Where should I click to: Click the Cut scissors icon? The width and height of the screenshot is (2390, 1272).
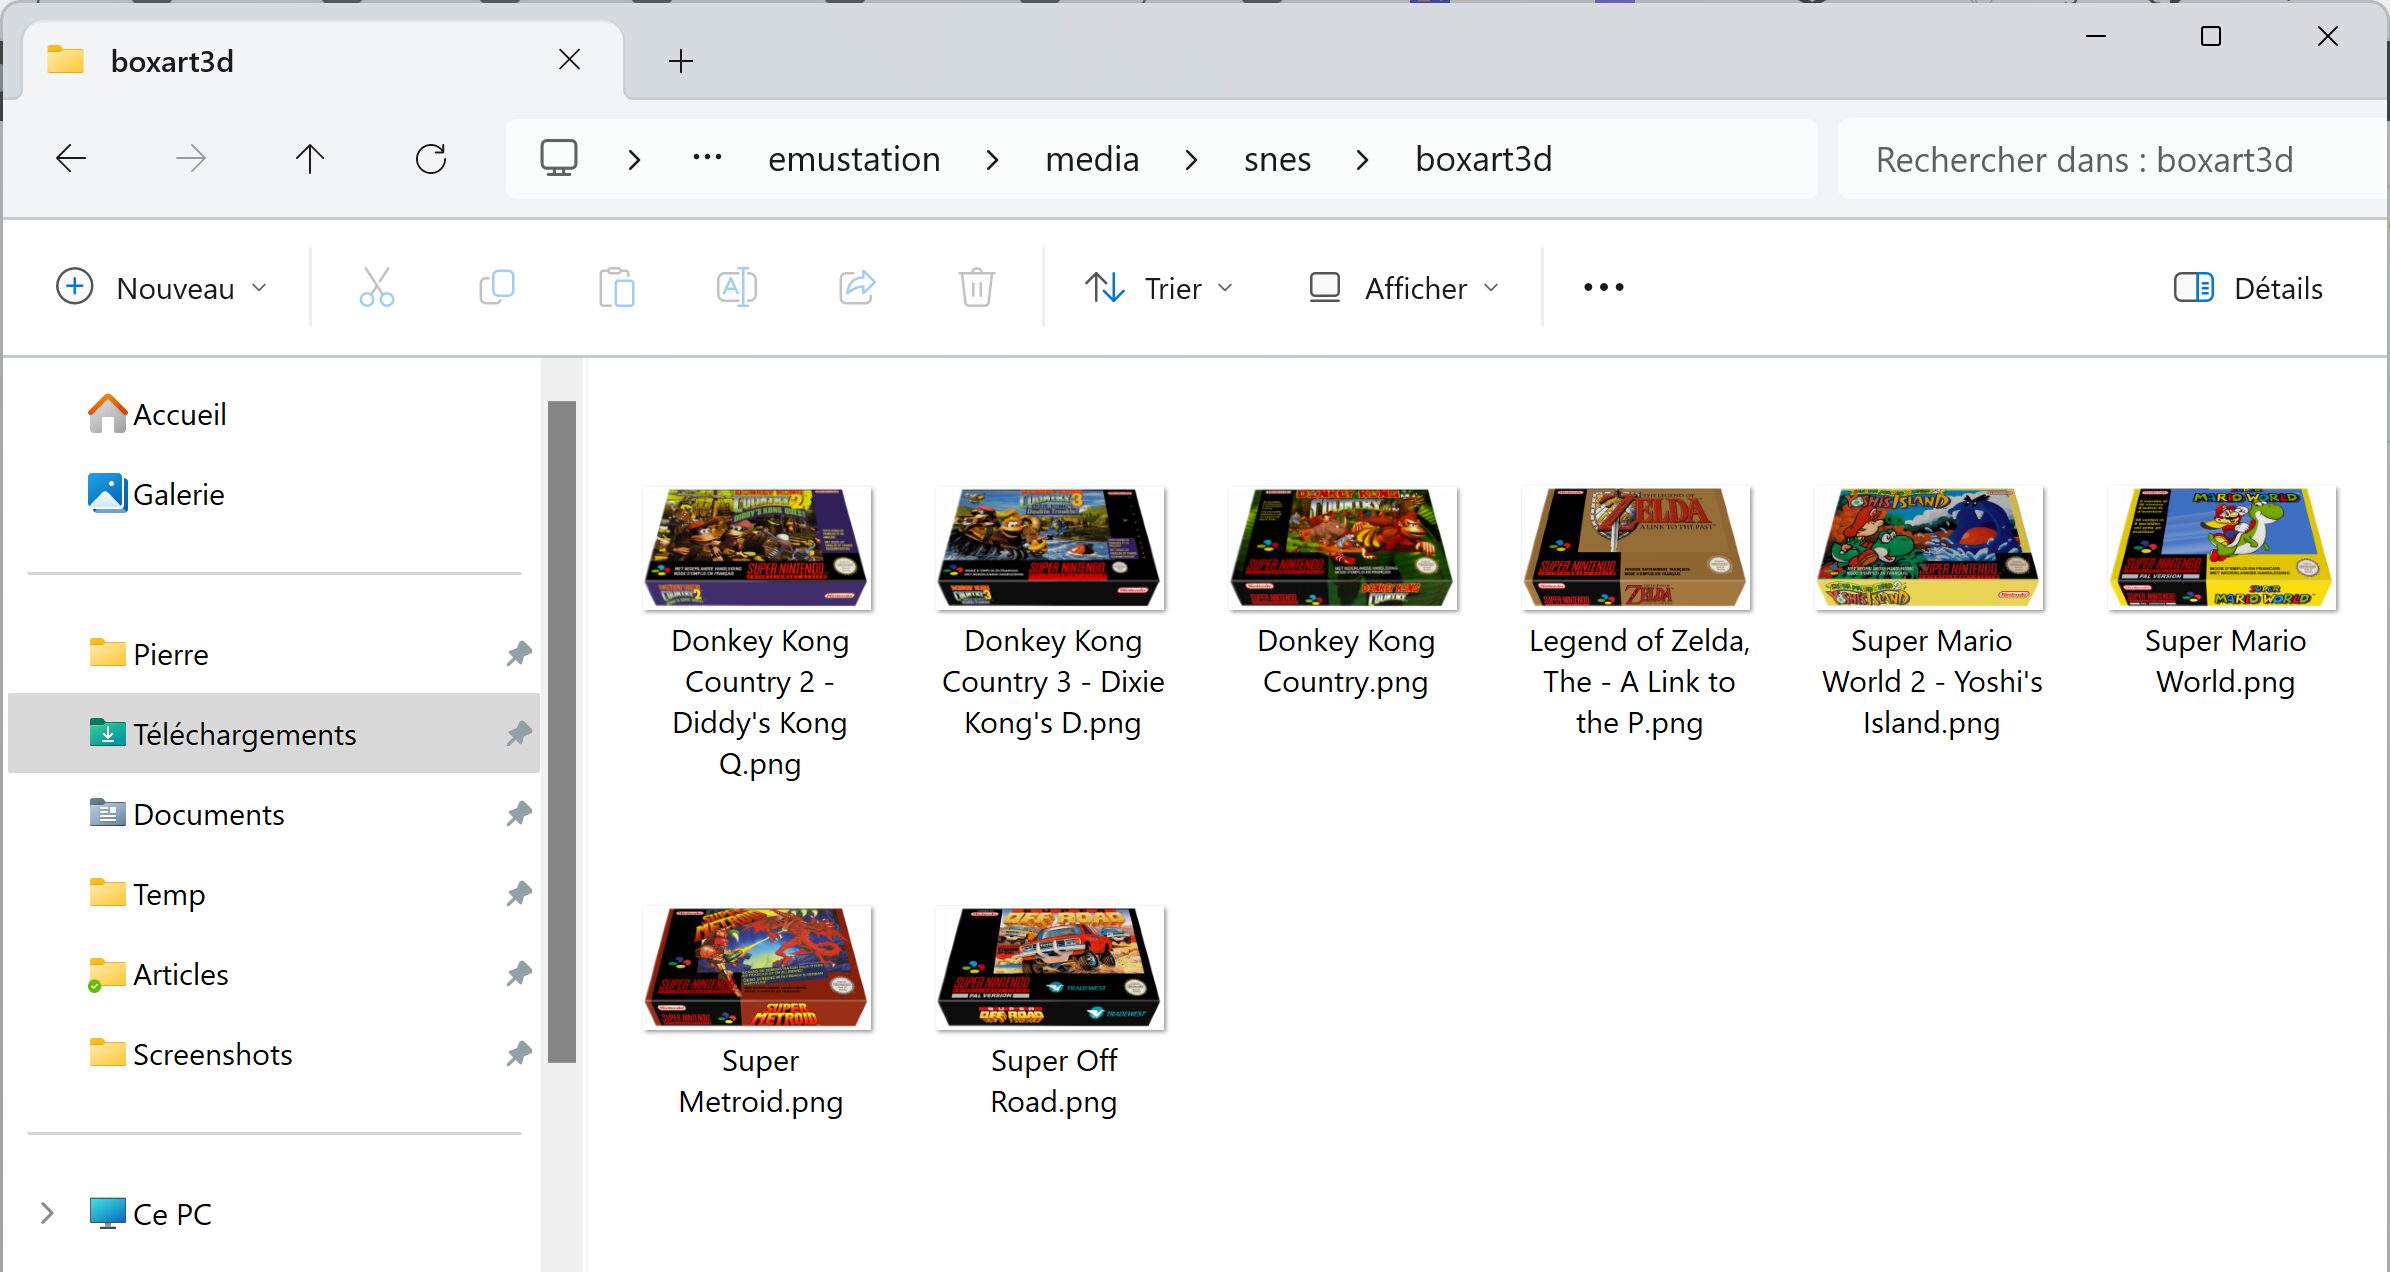point(377,288)
